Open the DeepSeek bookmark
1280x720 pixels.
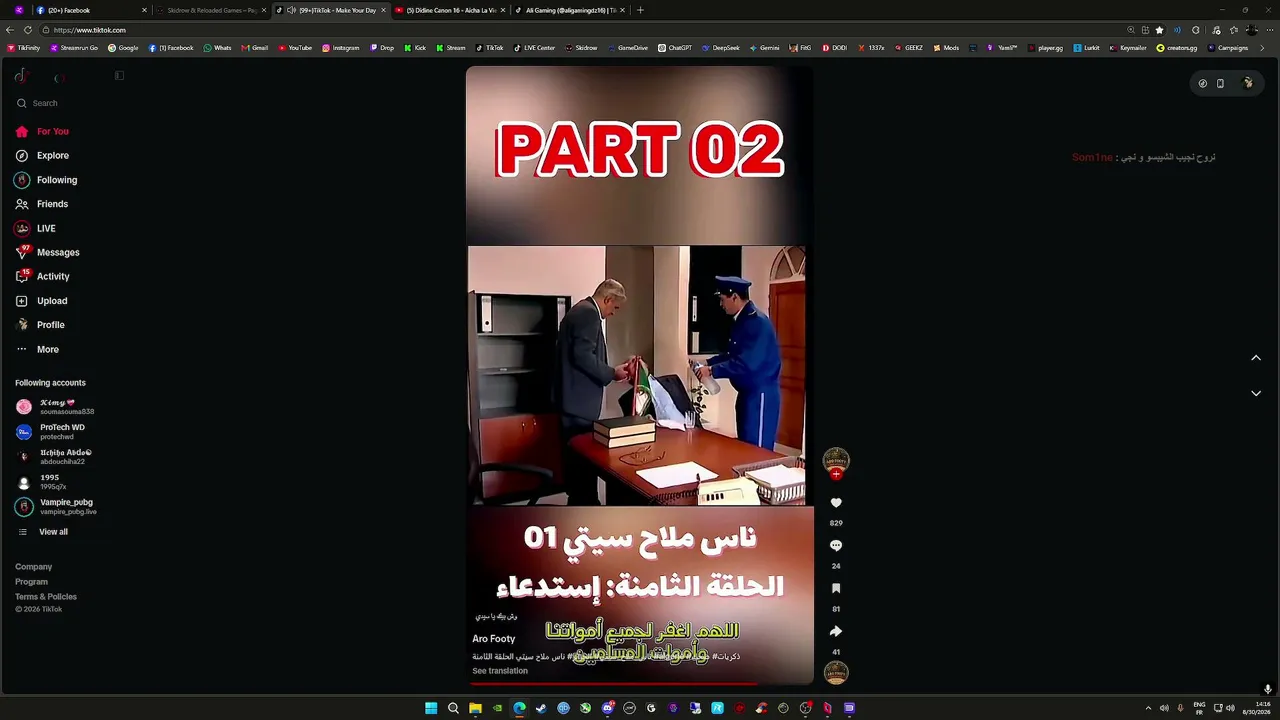click(x=721, y=48)
